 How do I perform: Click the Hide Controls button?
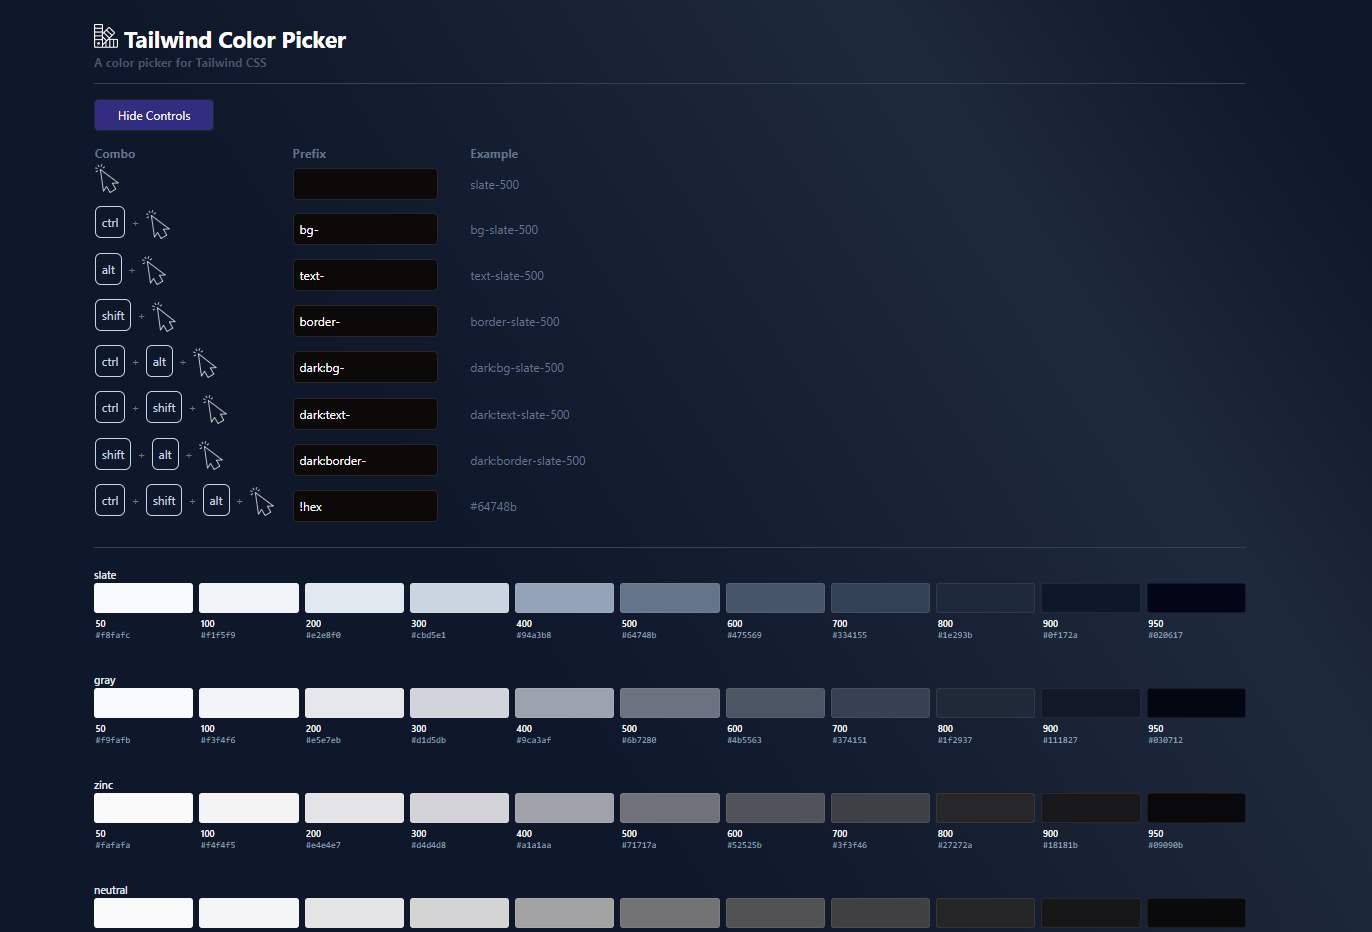[x=154, y=115]
